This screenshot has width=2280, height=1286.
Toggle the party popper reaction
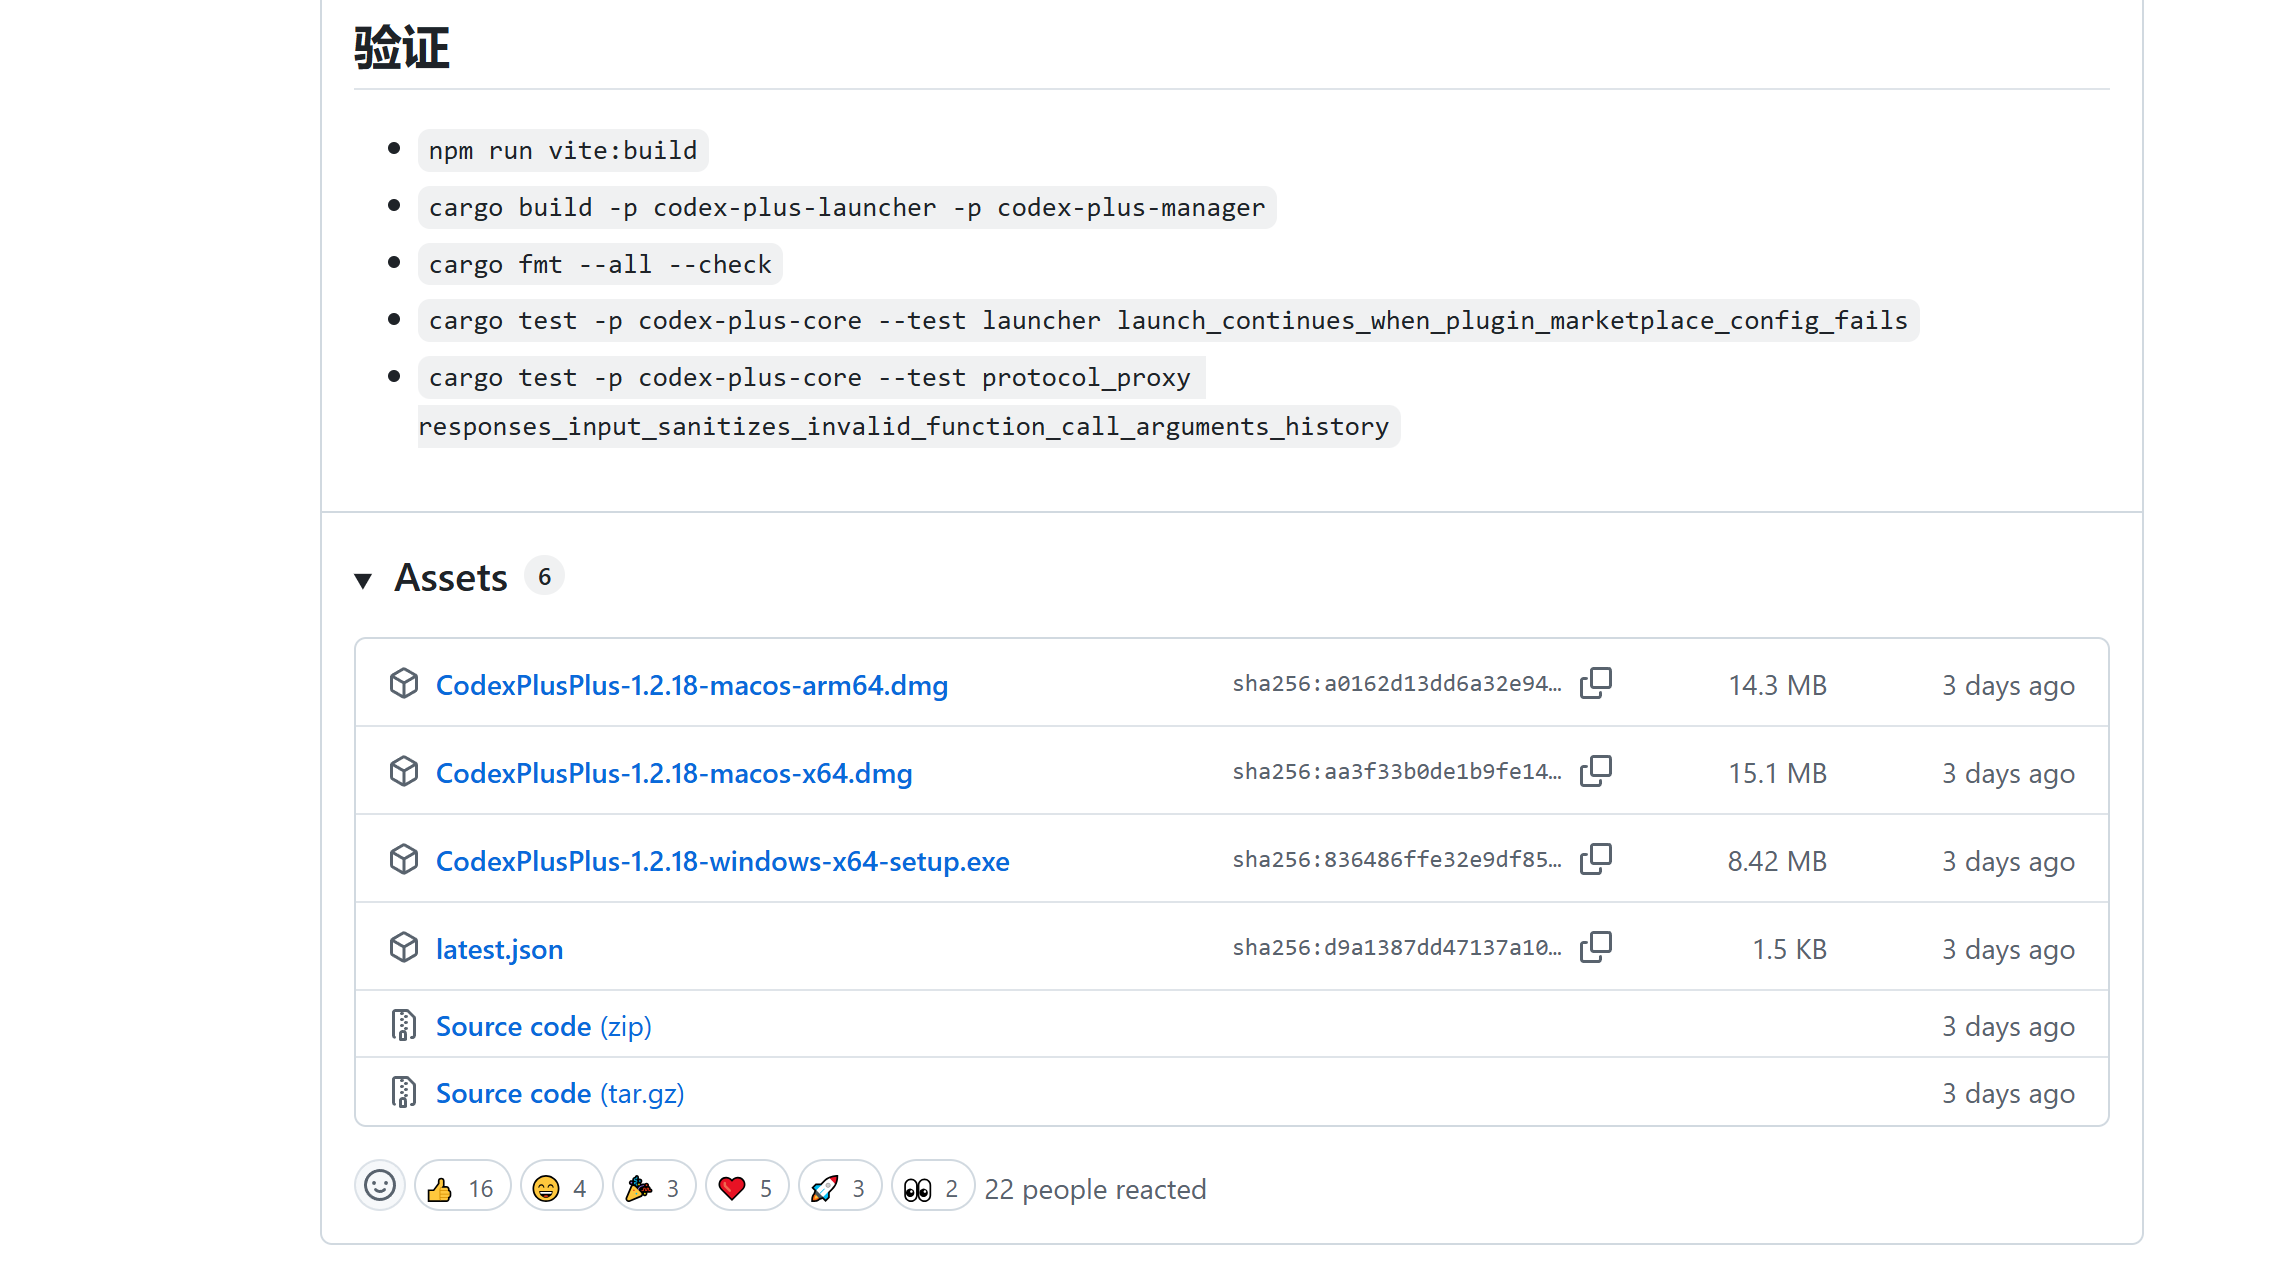point(654,1187)
